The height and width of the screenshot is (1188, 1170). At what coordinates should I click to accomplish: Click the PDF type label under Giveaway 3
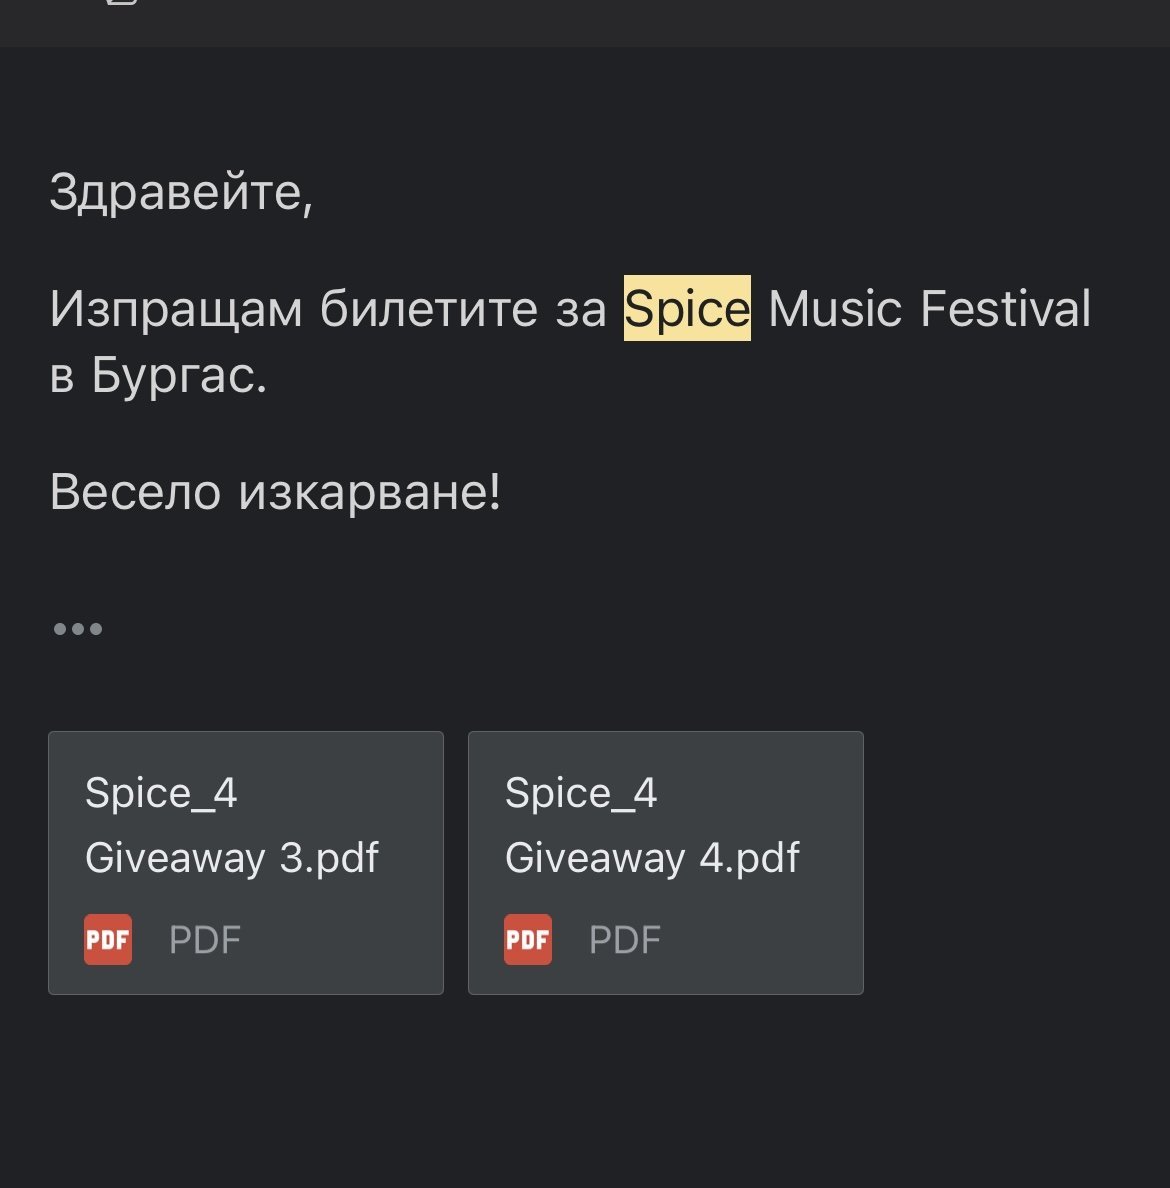205,940
